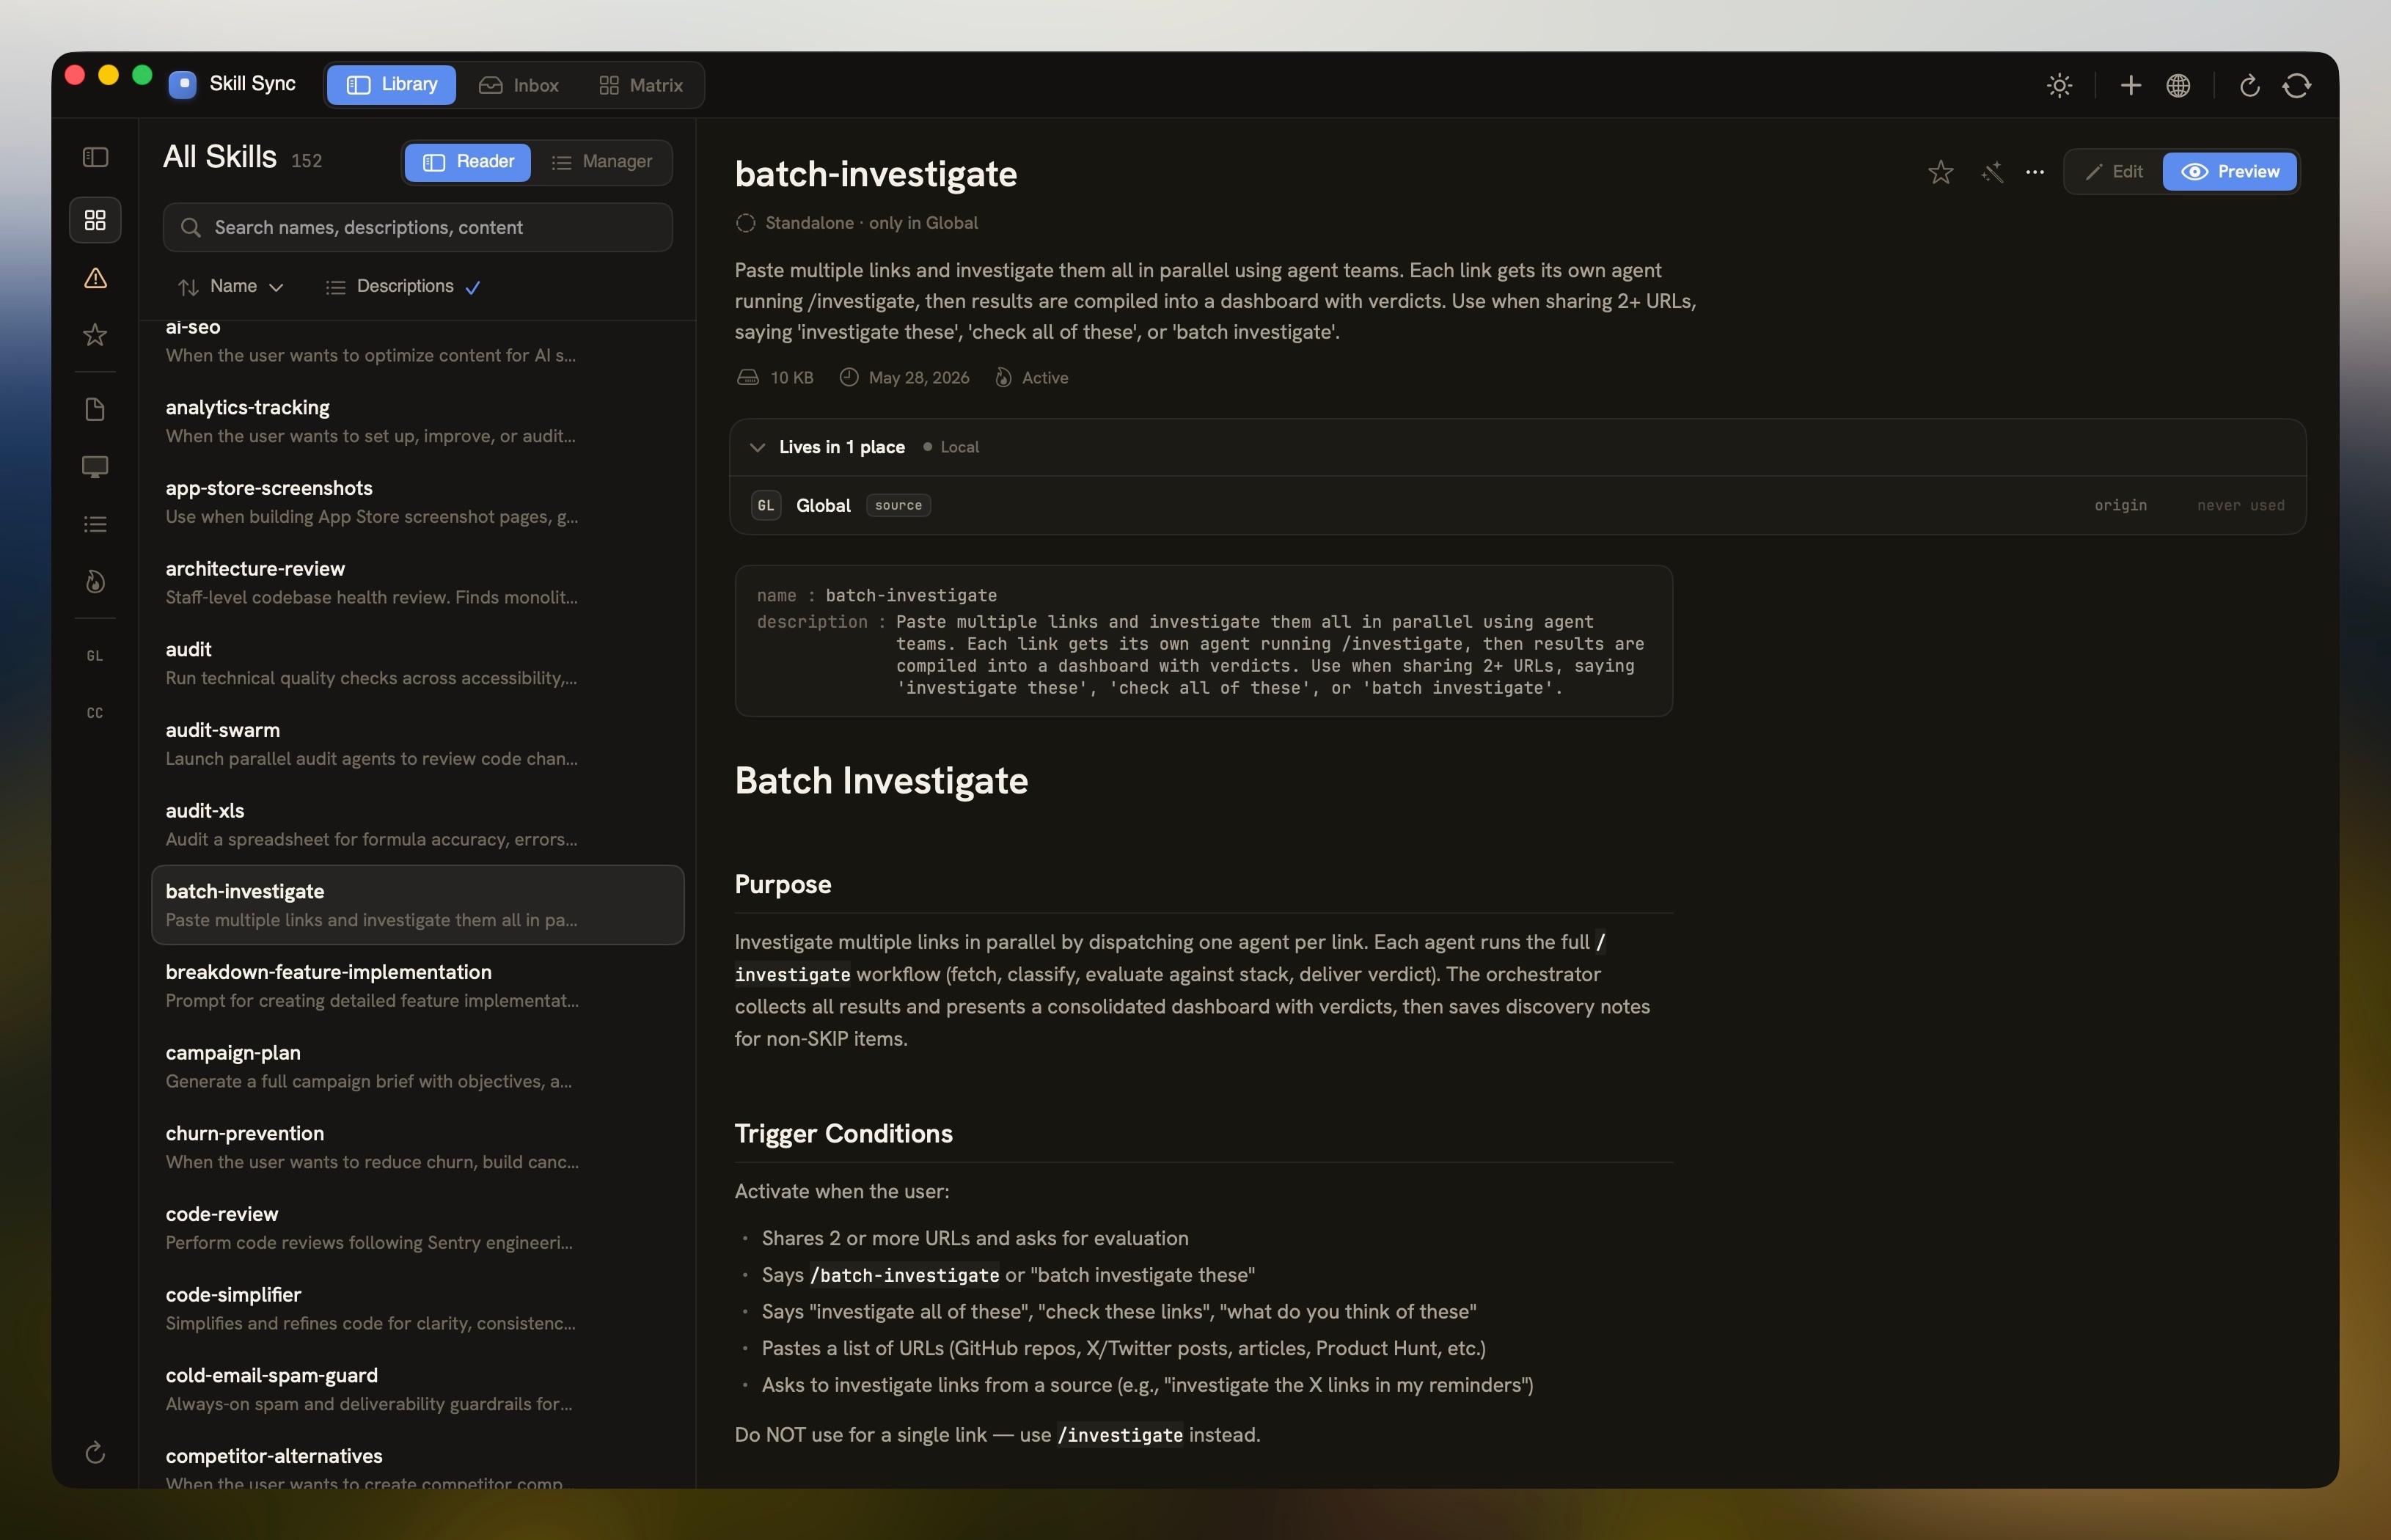Click the All Skills heading
The width and height of the screenshot is (2391, 1540).
tap(220, 157)
